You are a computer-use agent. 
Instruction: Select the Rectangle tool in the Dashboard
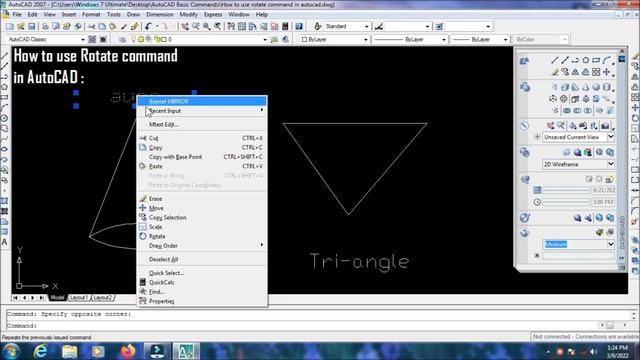[596, 60]
